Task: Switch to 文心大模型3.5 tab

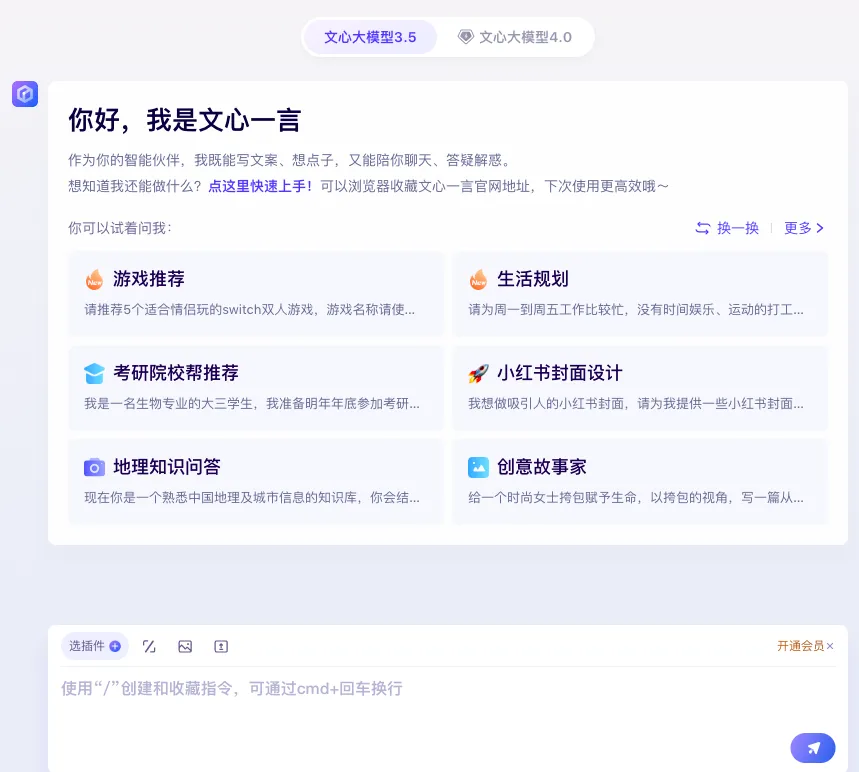Action: point(370,37)
